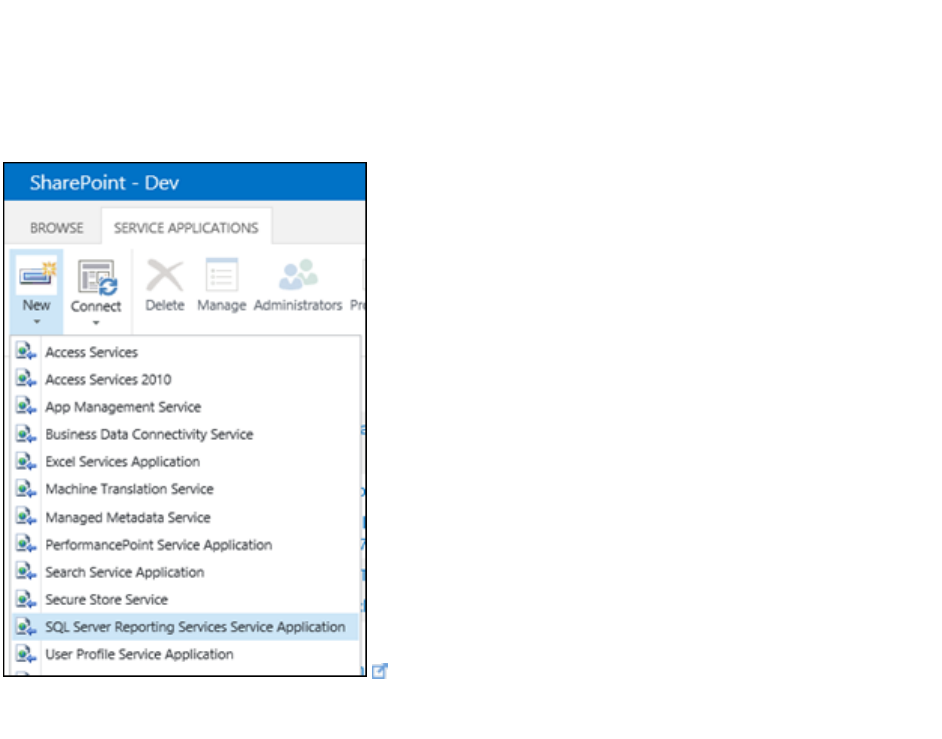
Task: Click the Connect ribbon icon
Action: pyautogui.click(x=97, y=277)
